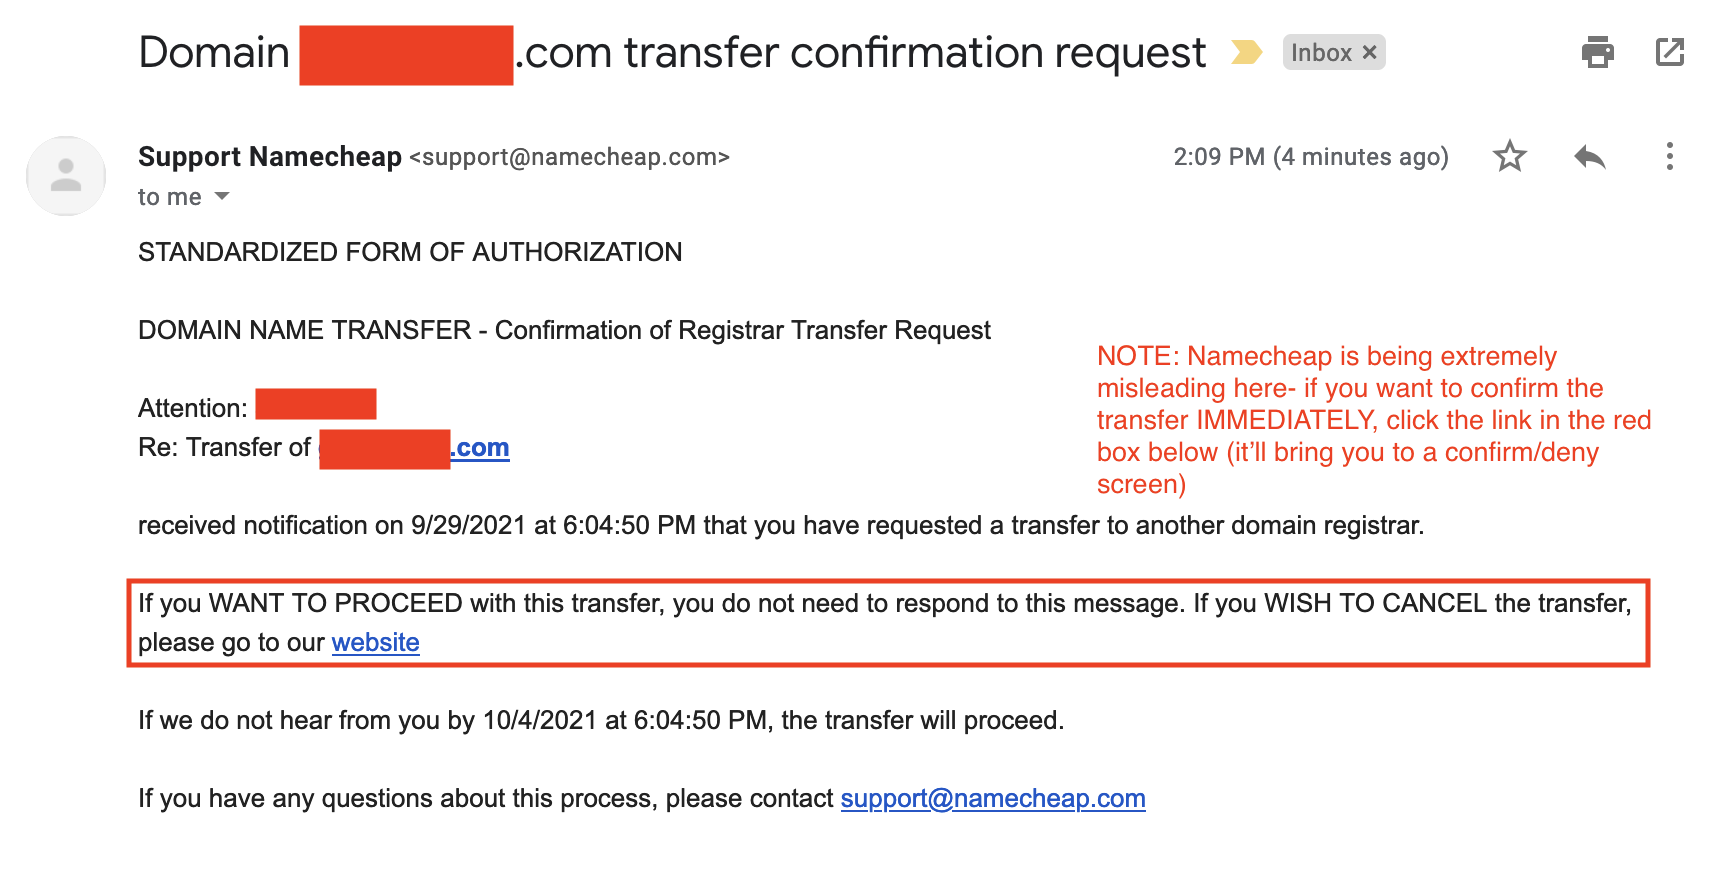The image size is (1716, 872).
Task: Click the email subject heading
Action: (672, 53)
